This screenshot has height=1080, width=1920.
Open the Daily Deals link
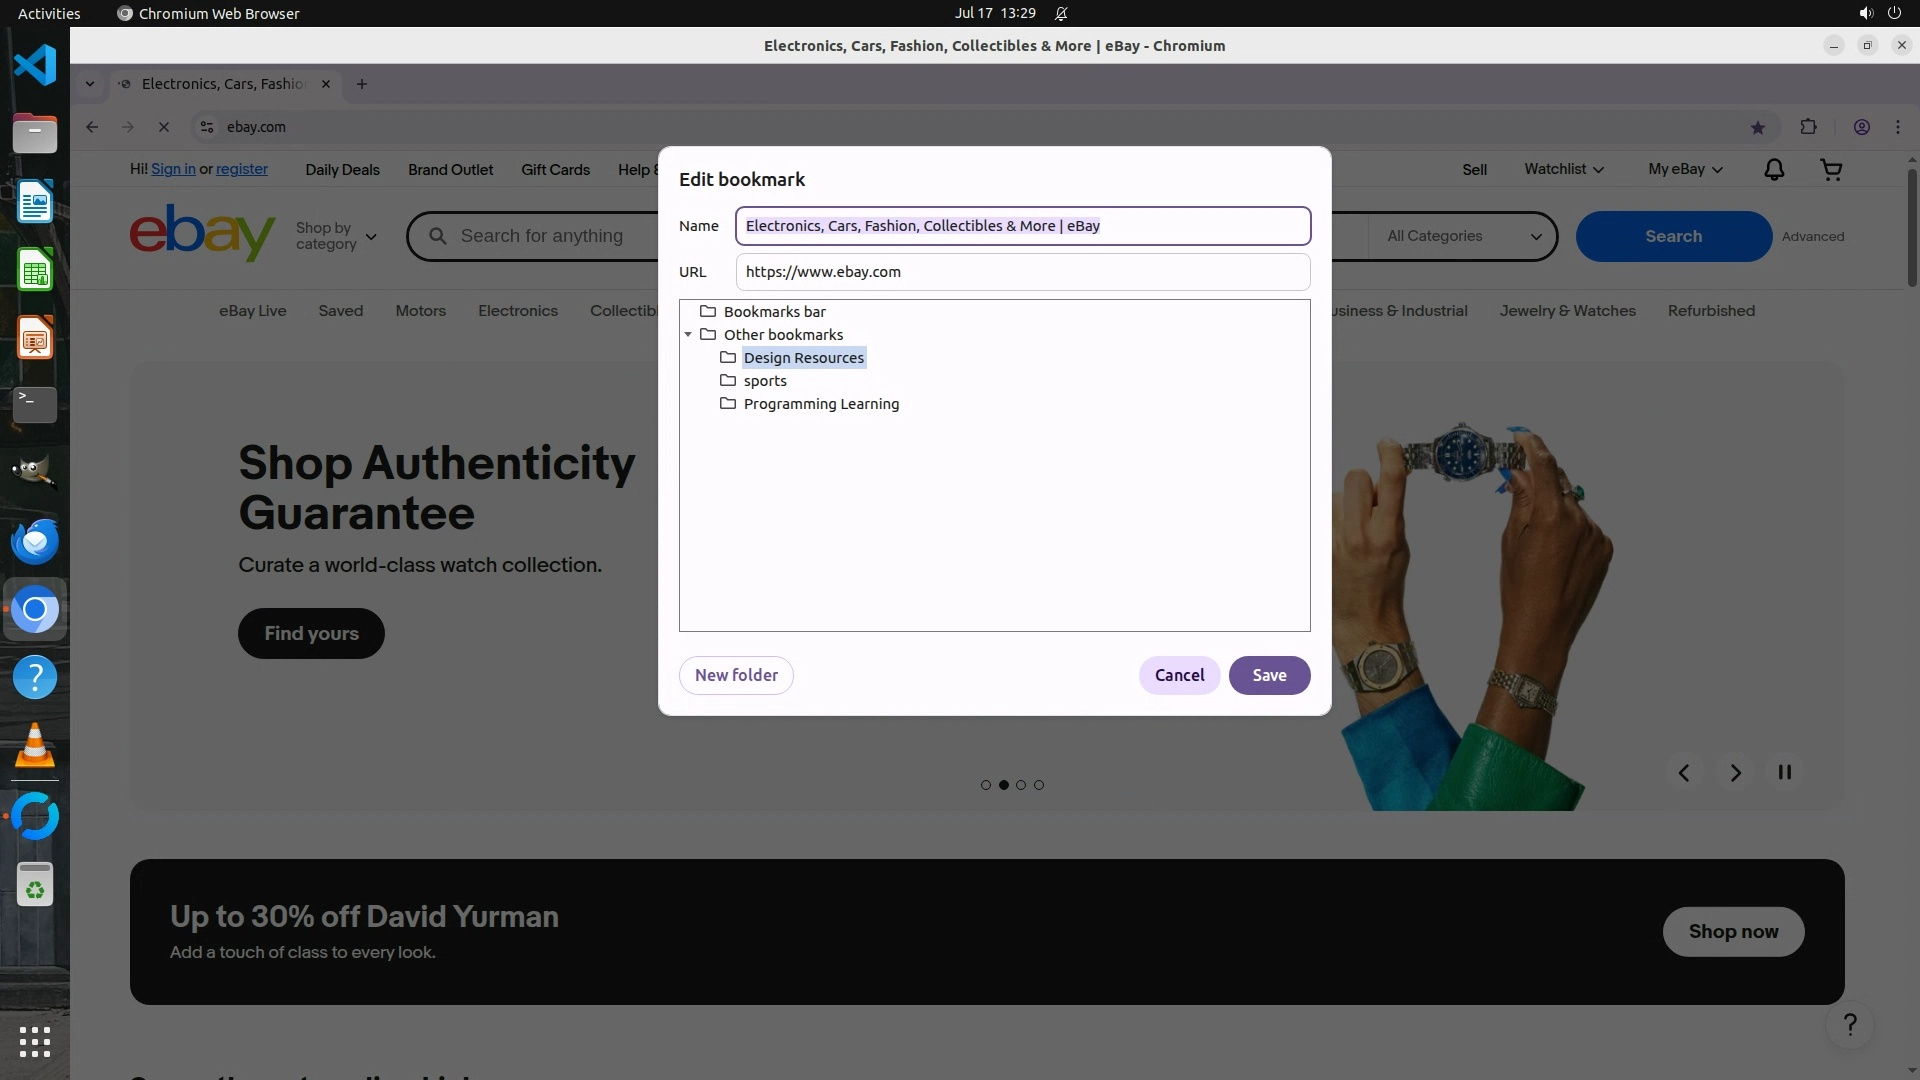pyautogui.click(x=342, y=170)
